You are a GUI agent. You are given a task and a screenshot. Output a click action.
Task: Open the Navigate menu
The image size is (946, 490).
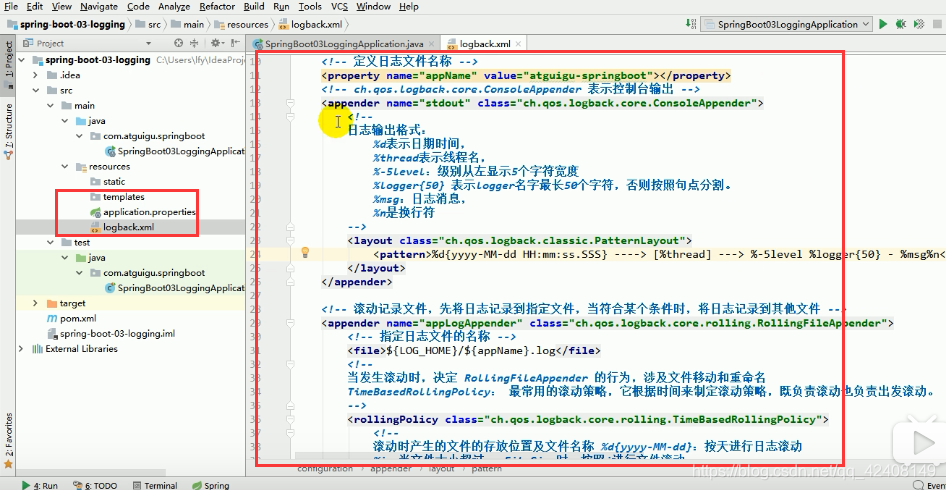coord(99,7)
